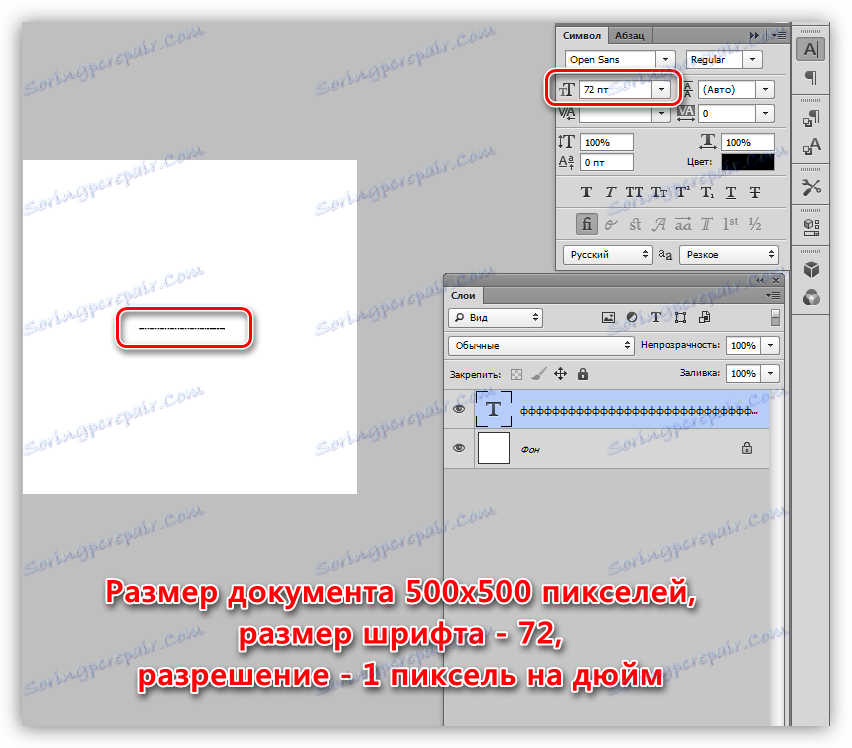Image resolution: width=852 pixels, height=748 pixels.
Task: Click baseline shift 0 пт field
Action: coord(606,162)
